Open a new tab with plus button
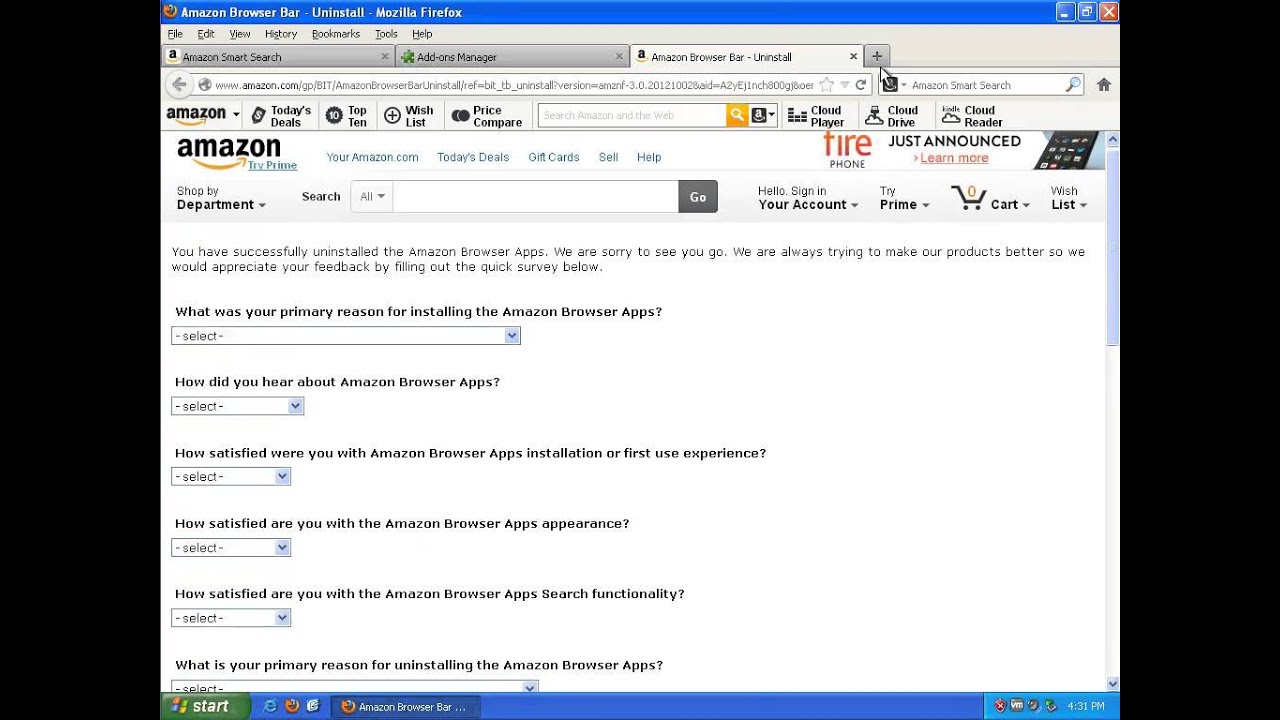The height and width of the screenshot is (720, 1280). [x=877, y=56]
